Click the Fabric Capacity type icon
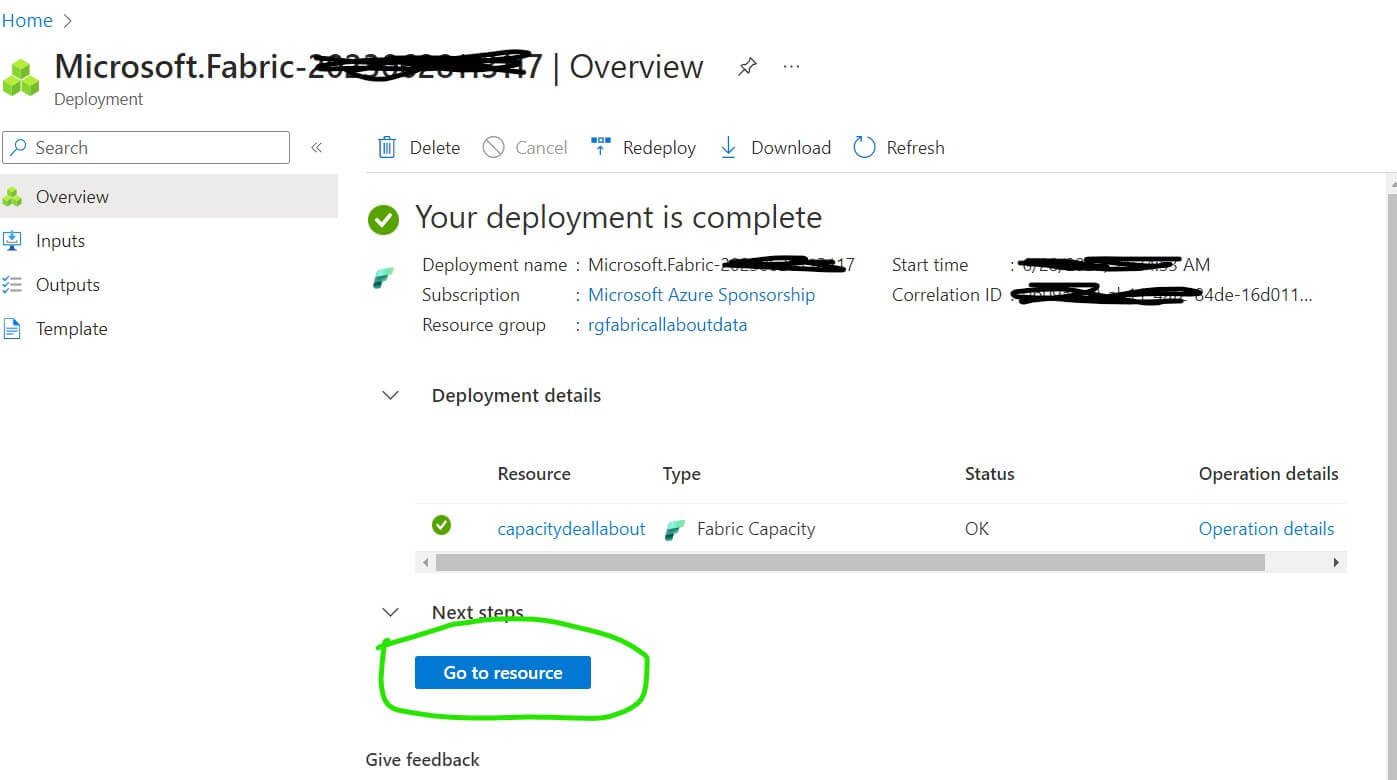Viewport: 1397px width, 780px height. pyautogui.click(x=675, y=529)
